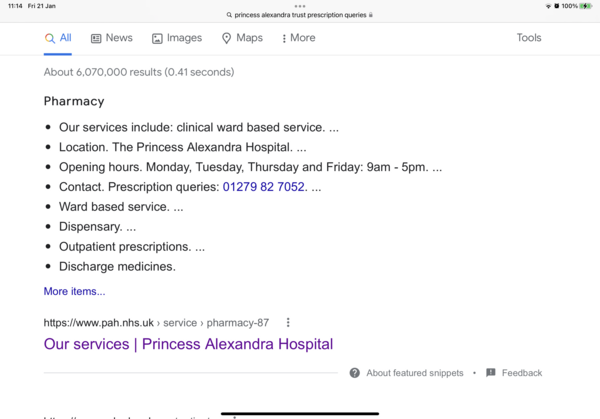Tap the Wi-Fi icon in status bar
This screenshot has width=600, height=419.
[x=548, y=6]
